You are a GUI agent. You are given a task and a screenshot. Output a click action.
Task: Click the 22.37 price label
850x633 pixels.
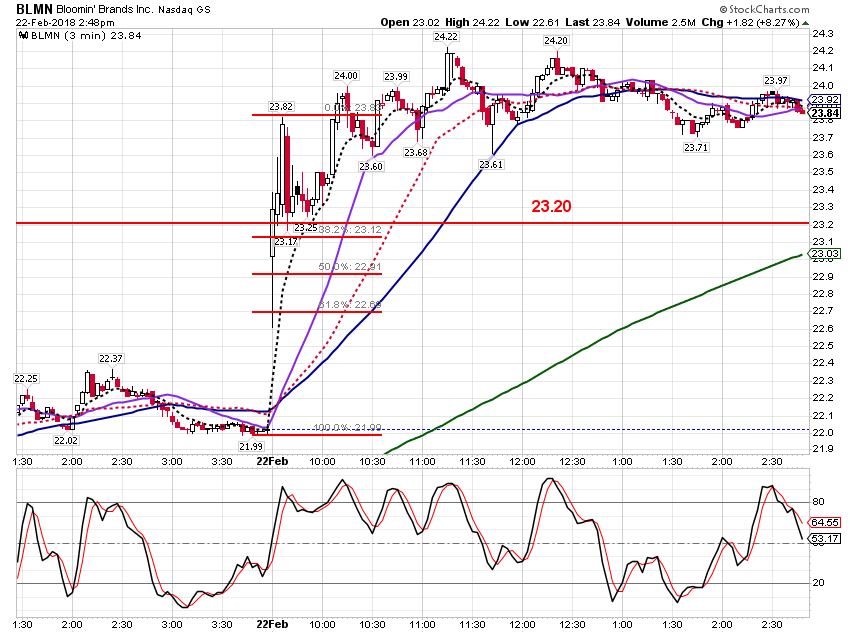111,359
